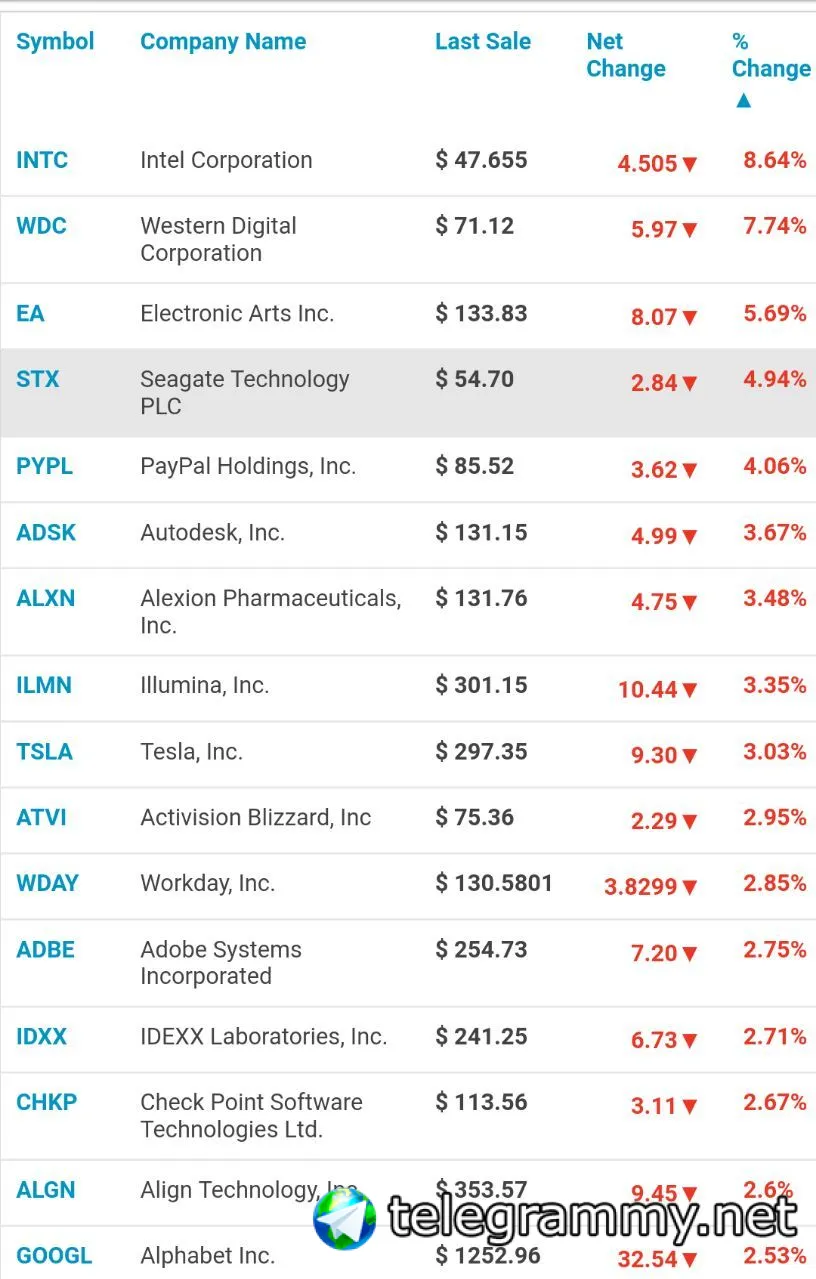
Task: Select the Seagate Technology PLC highlighted row
Action: tap(400, 393)
